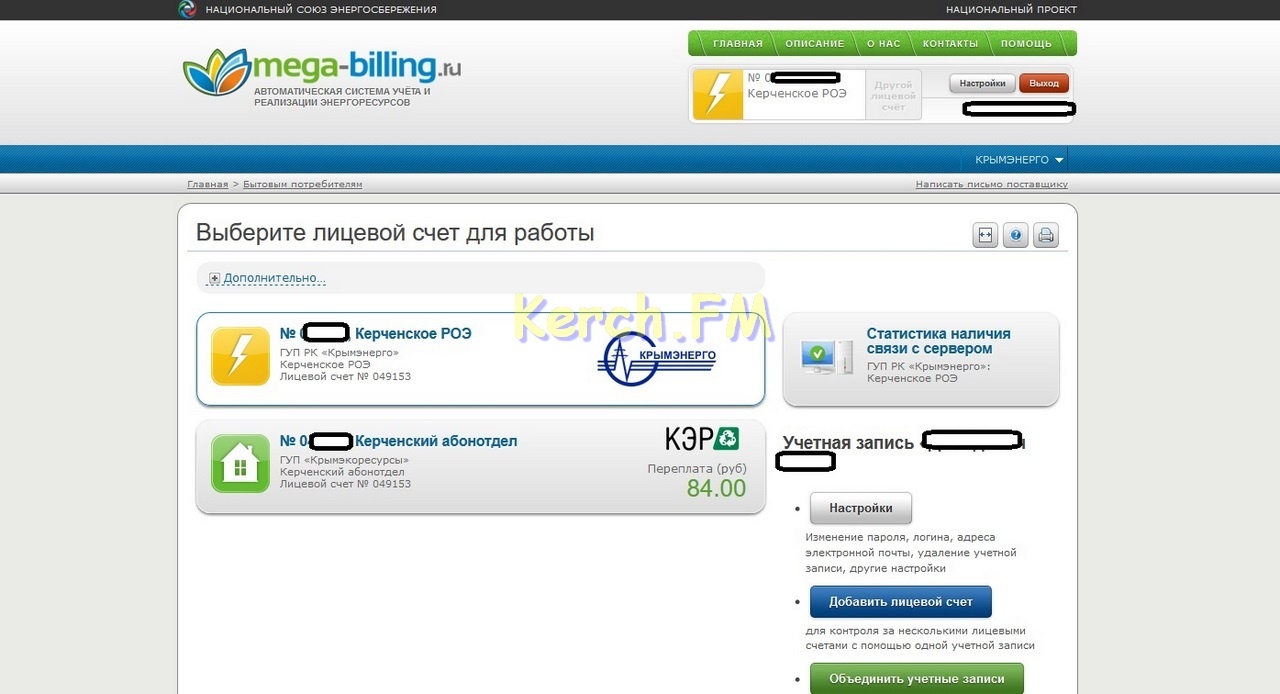The height and width of the screenshot is (694, 1280).
Task: Open help via the question mark icon
Action: pyautogui.click(x=1016, y=235)
